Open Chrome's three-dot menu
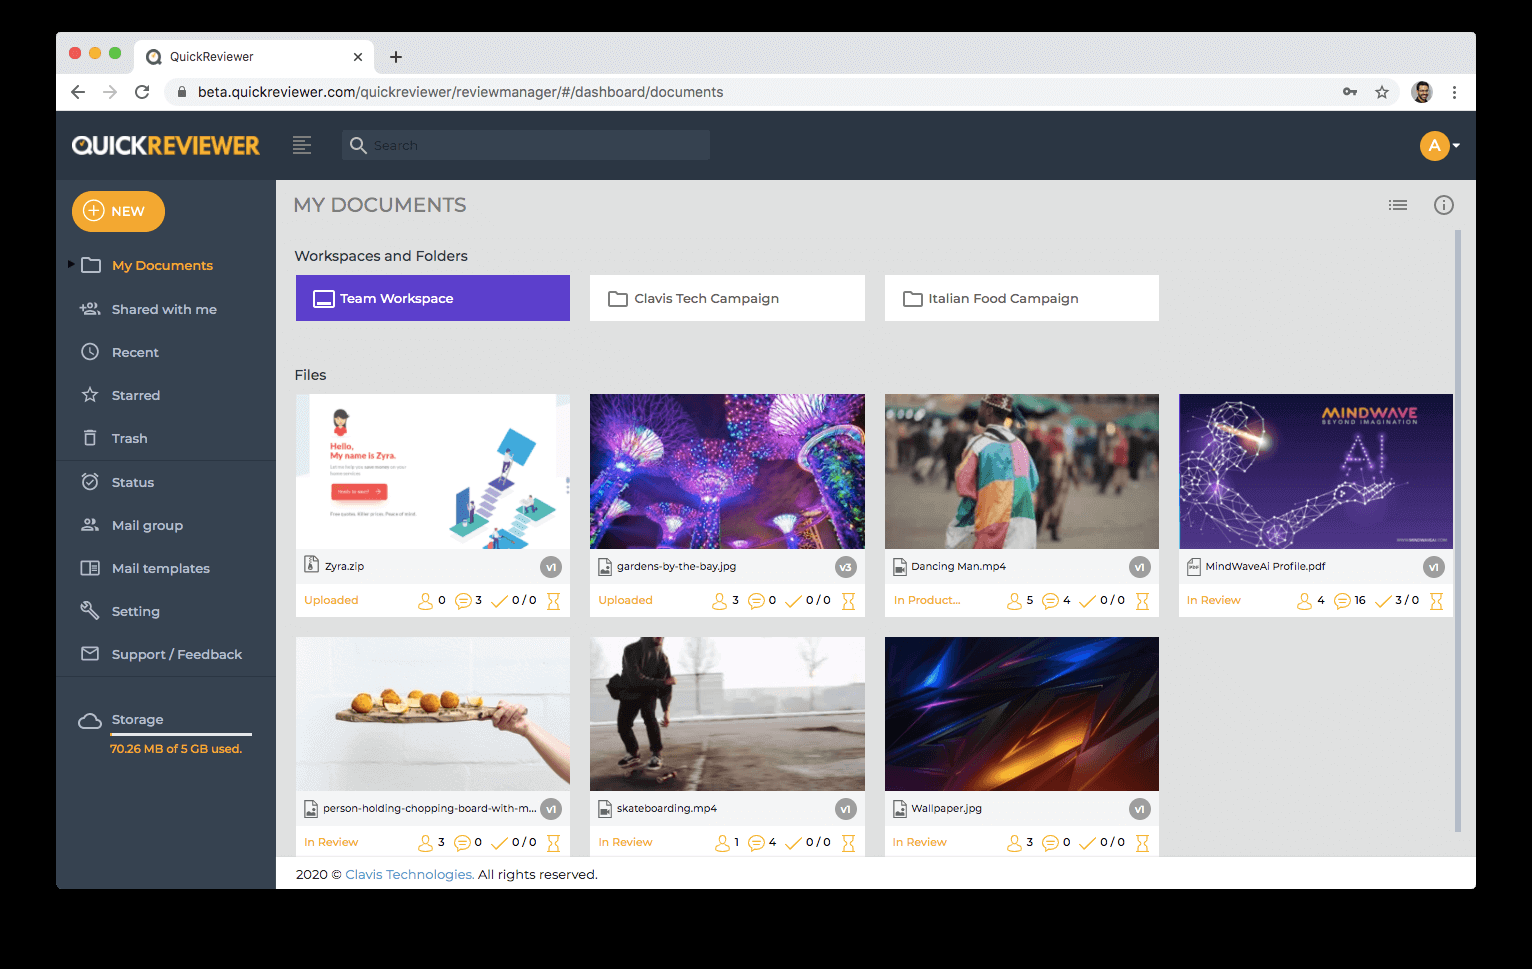Viewport: 1532px width, 969px height. click(1454, 92)
